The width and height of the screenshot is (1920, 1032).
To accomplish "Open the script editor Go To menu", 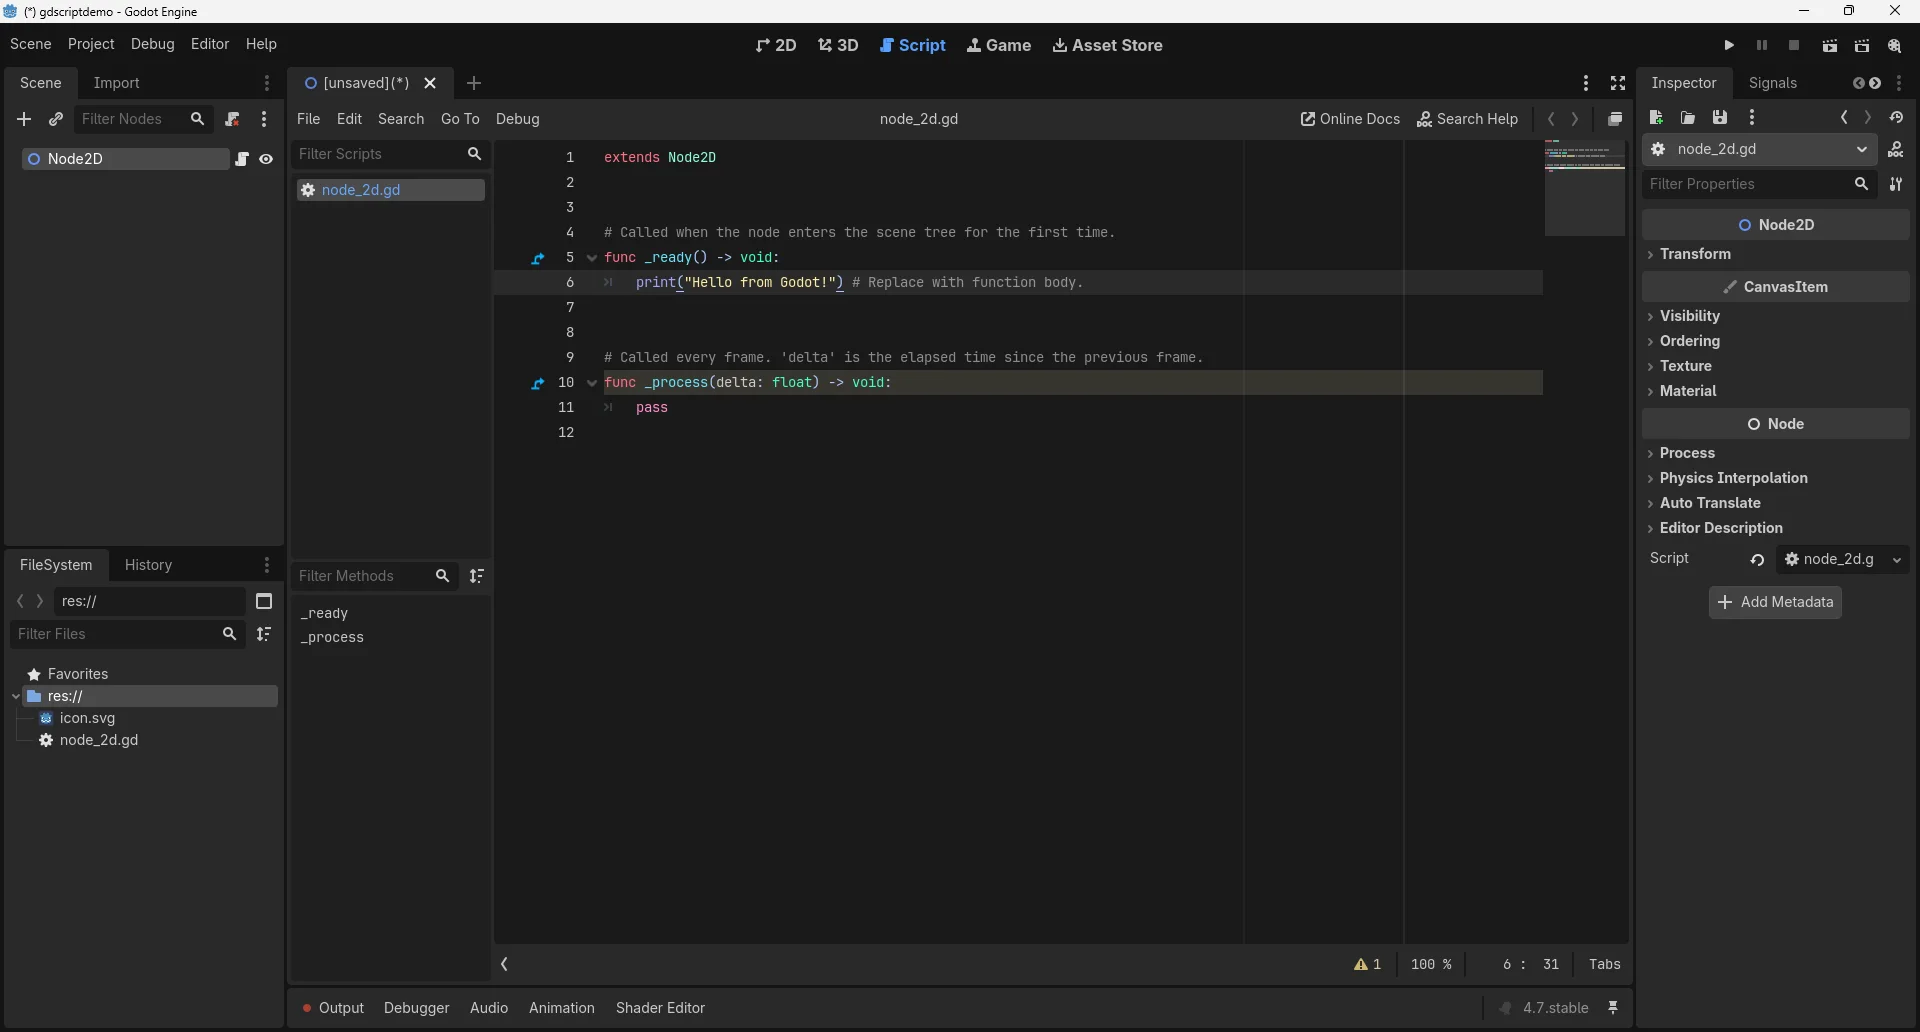I will (x=460, y=119).
